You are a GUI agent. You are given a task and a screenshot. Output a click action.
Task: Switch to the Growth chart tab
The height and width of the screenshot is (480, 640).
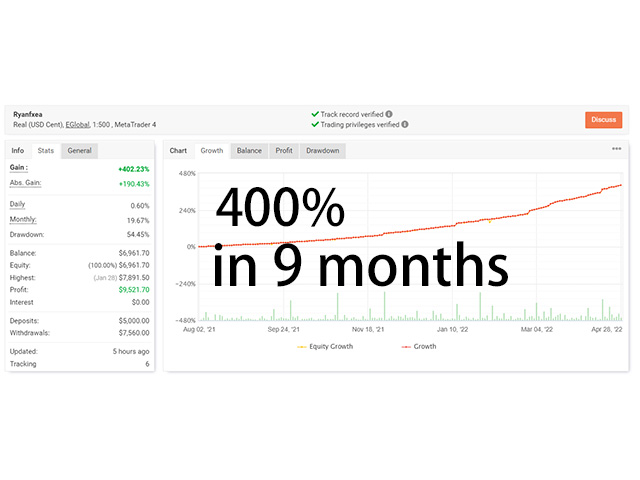212,151
